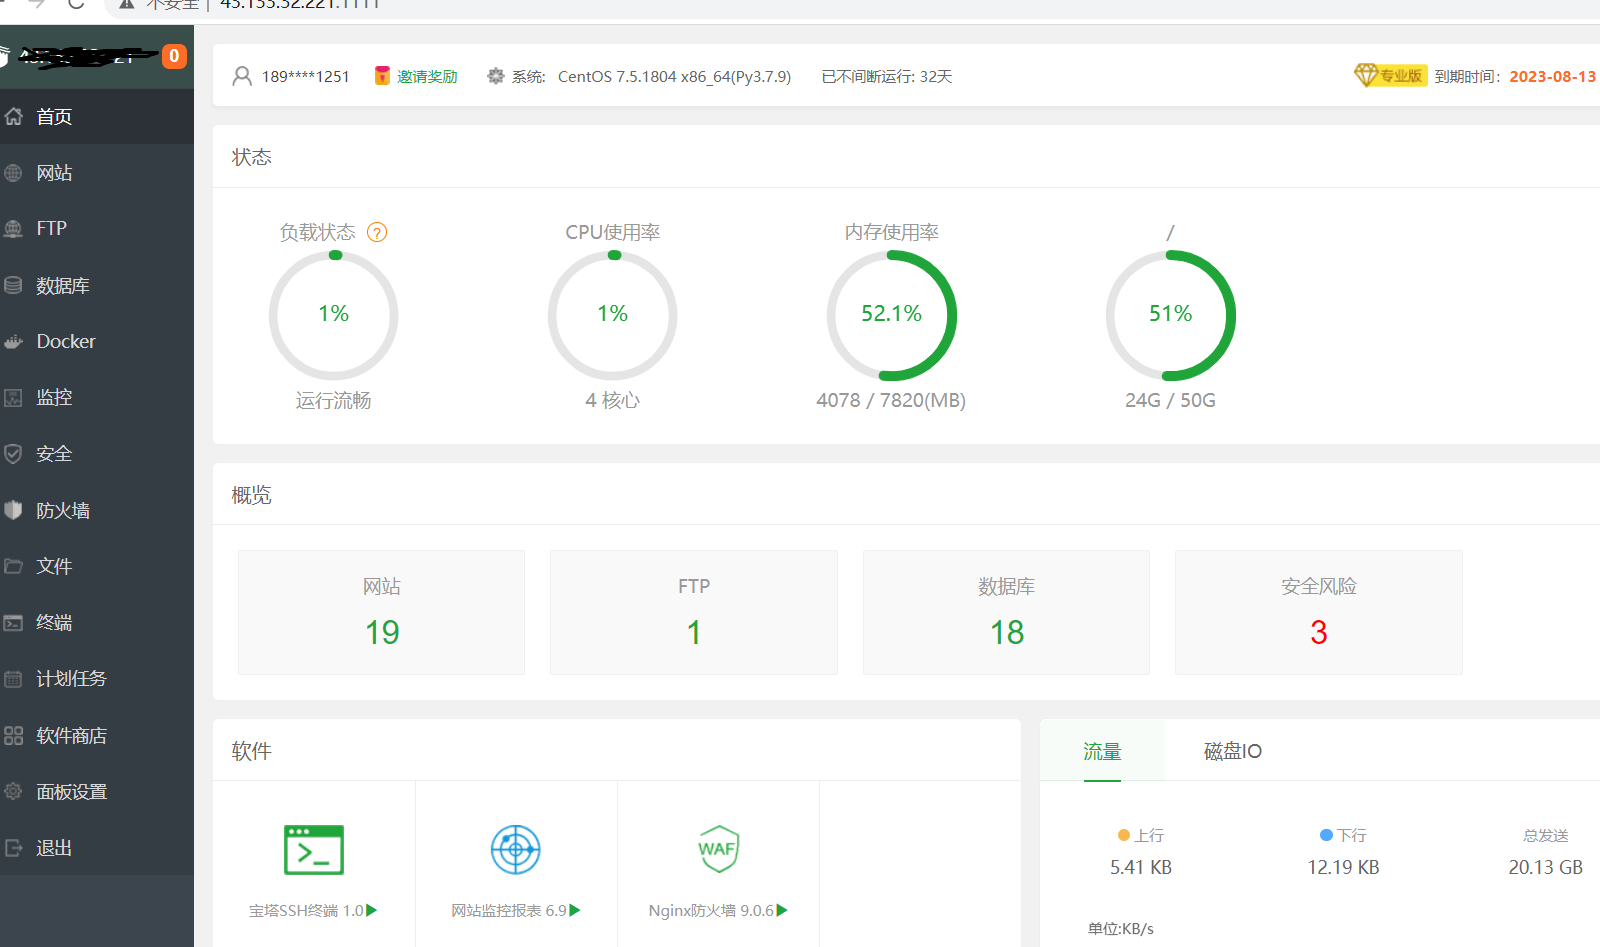The height and width of the screenshot is (947, 1600).
Task: Open the 安全风险 card showing 3
Action: 1318,612
